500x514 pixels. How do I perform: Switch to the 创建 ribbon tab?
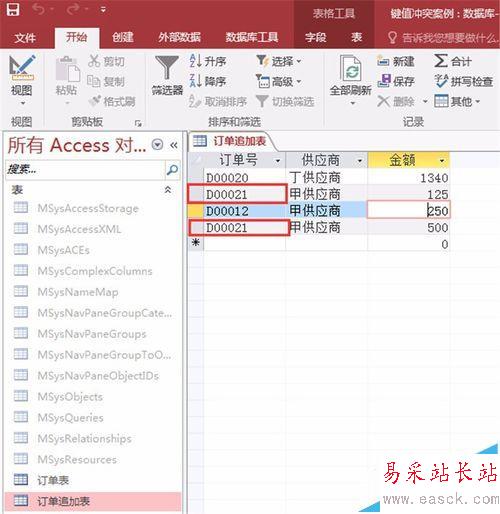point(123,37)
